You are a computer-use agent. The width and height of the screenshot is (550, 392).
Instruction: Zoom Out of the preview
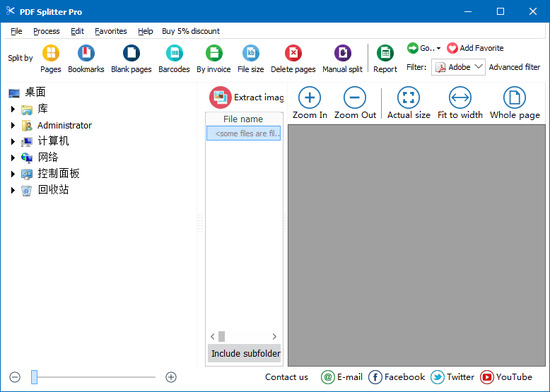(355, 103)
